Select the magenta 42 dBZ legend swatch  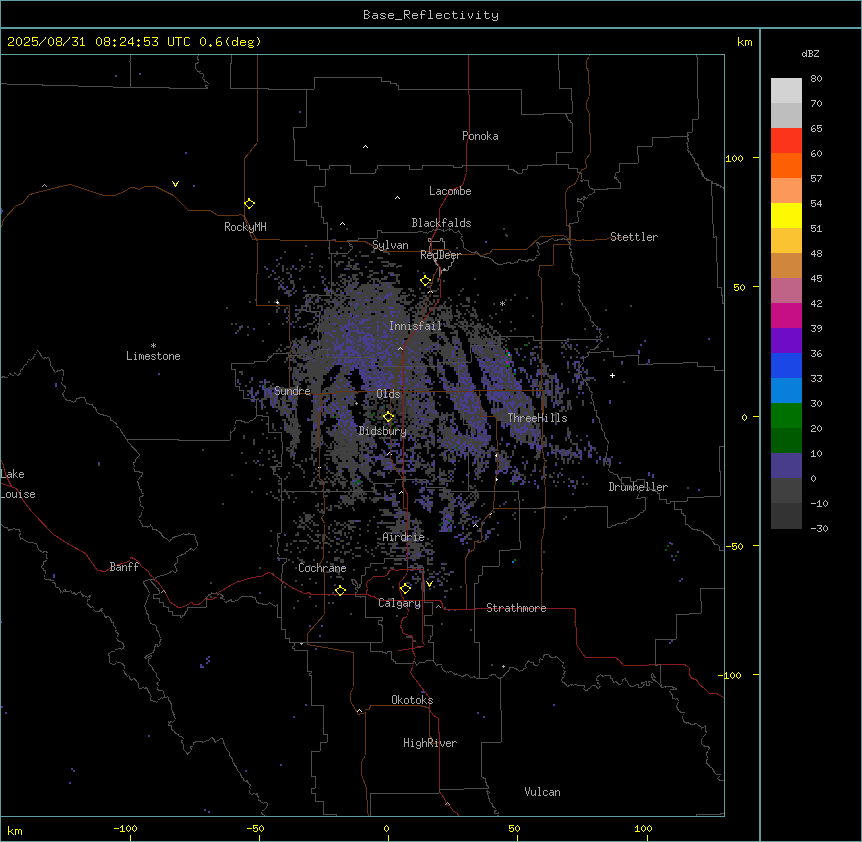click(786, 315)
